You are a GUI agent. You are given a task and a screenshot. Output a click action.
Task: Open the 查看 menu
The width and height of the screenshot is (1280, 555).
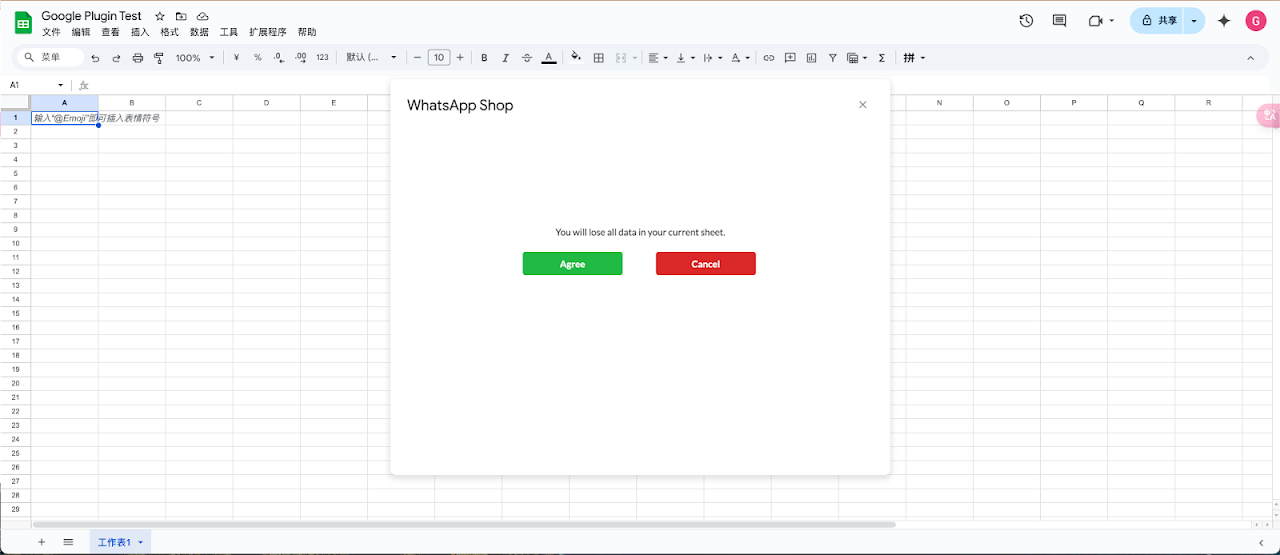(110, 32)
